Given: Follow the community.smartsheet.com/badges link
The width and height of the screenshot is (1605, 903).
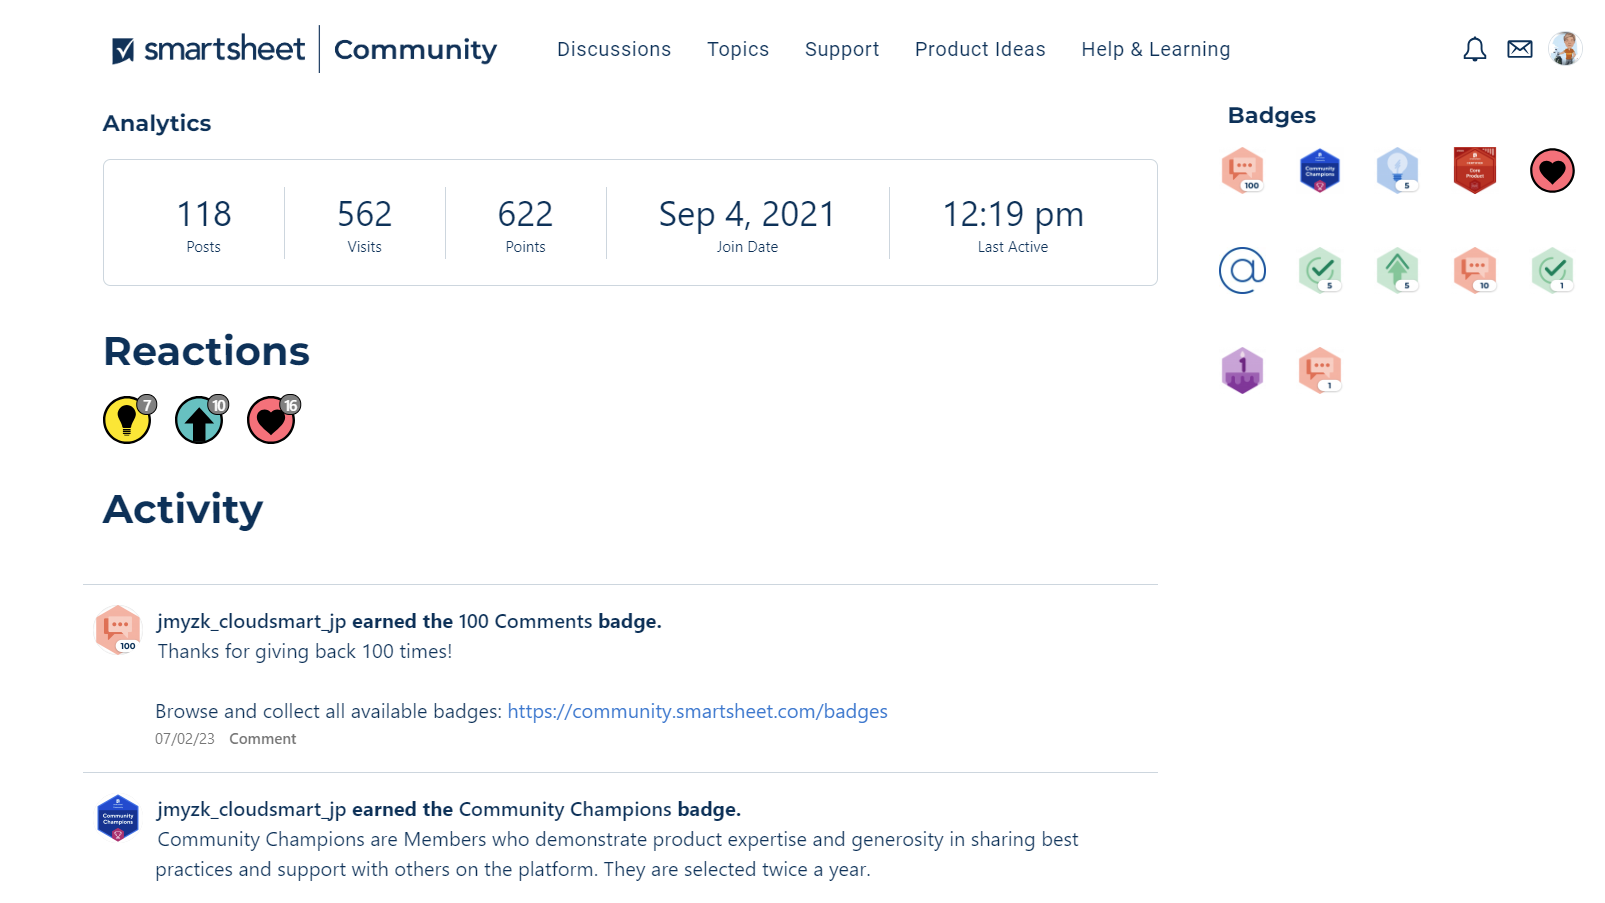Looking at the screenshot, I should [697, 711].
